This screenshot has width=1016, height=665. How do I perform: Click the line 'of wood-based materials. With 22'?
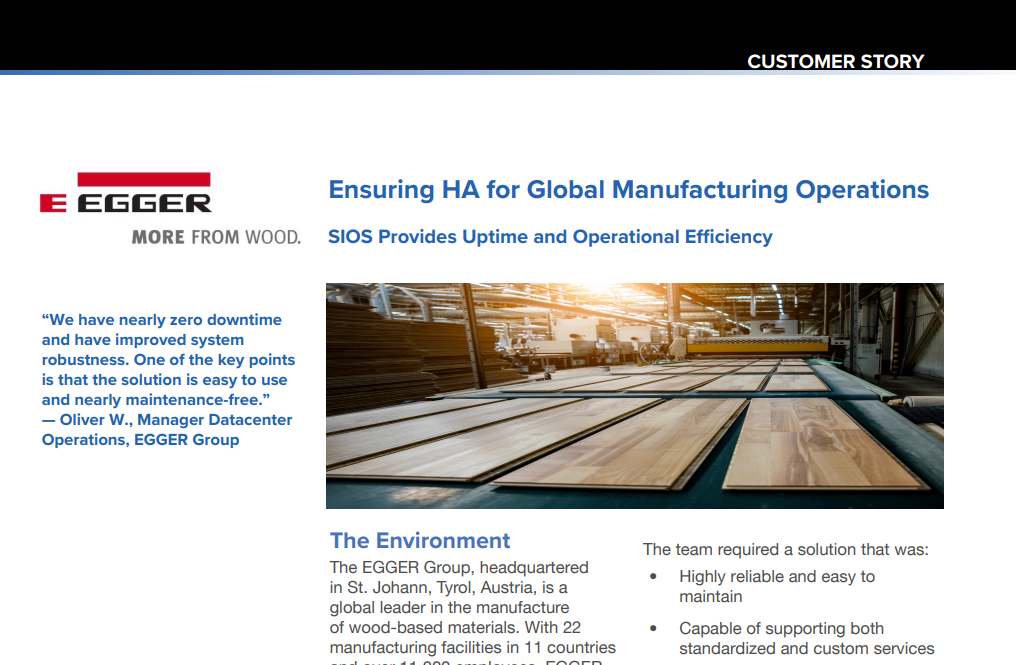(x=455, y=628)
